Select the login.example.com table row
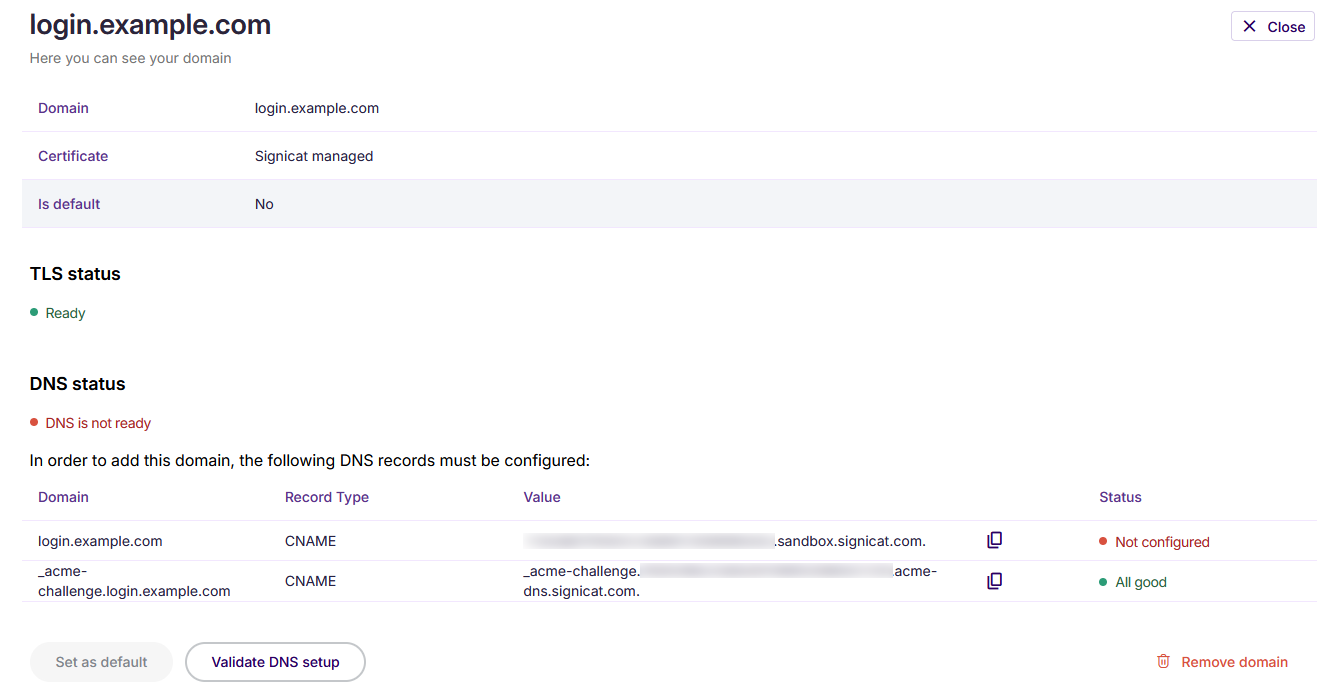This screenshot has width=1317, height=691. 100,541
